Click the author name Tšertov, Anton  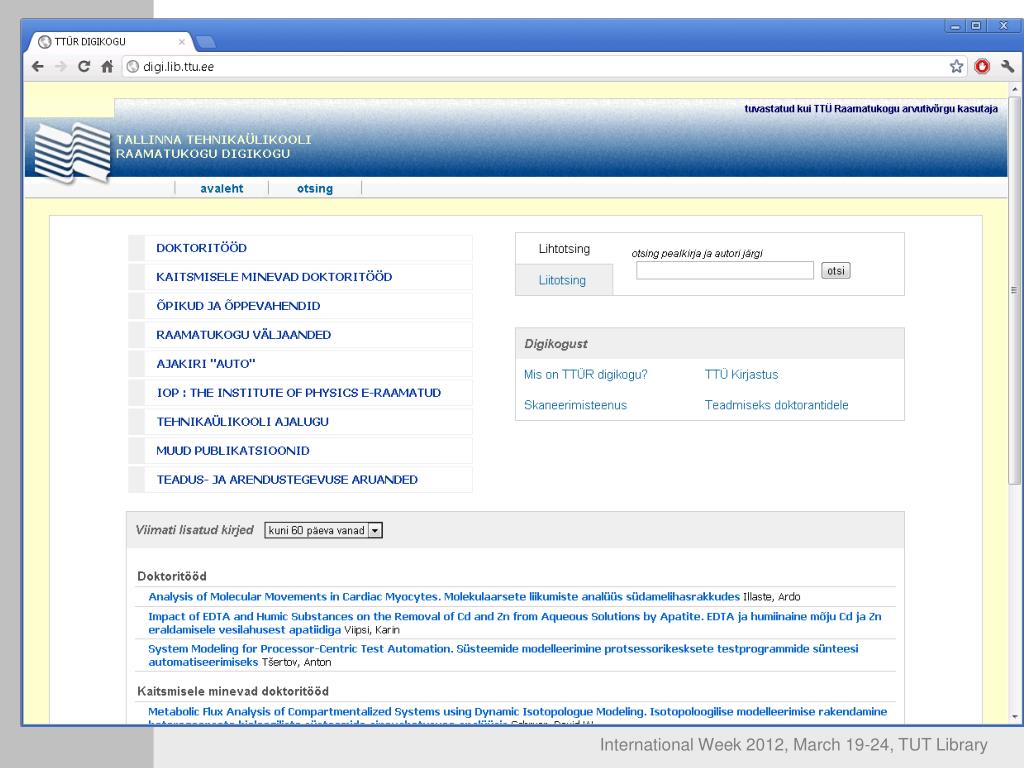296,662
